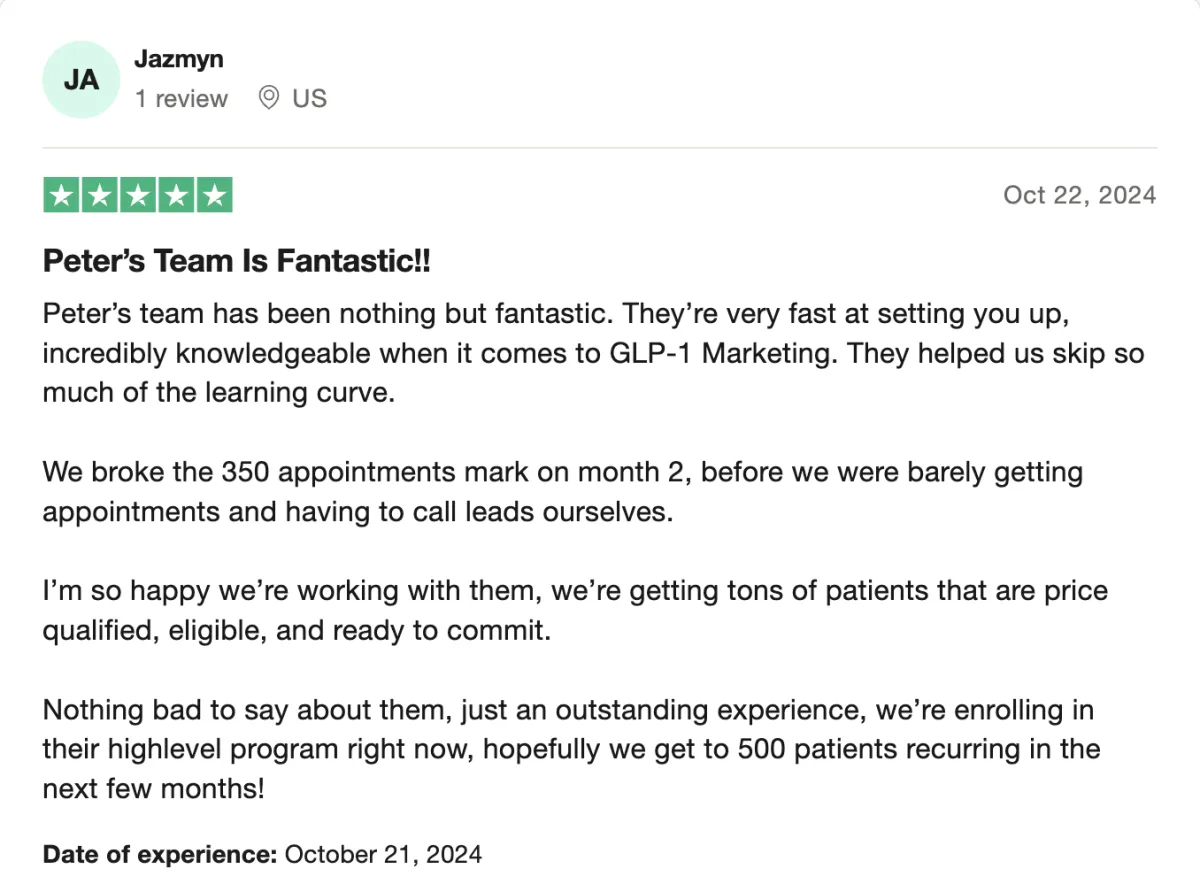This screenshot has height=892, width=1200.
Task: Open the "Peter's Team Is Fantastic!!" review title
Action: pyautogui.click(x=237, y=262)
